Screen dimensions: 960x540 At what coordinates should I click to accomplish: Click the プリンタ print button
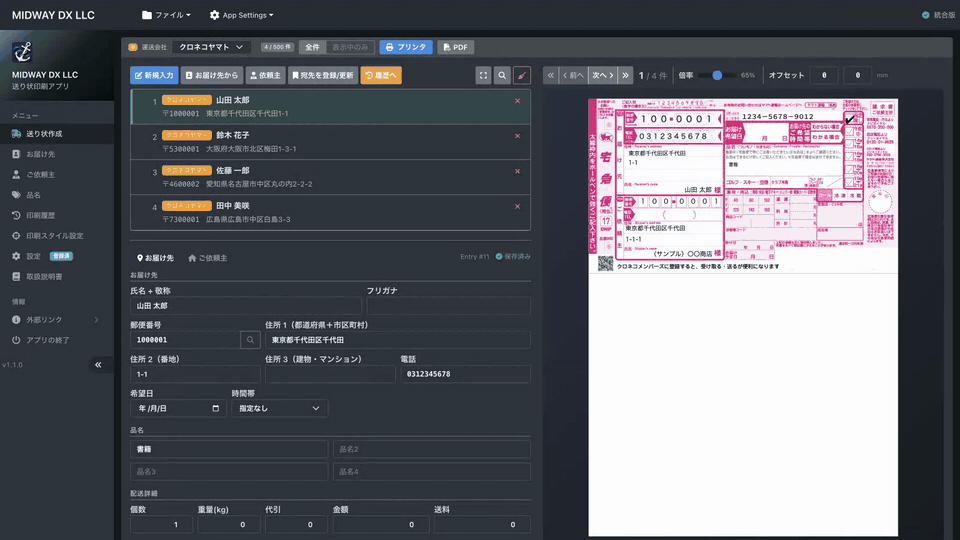[406, 47]
